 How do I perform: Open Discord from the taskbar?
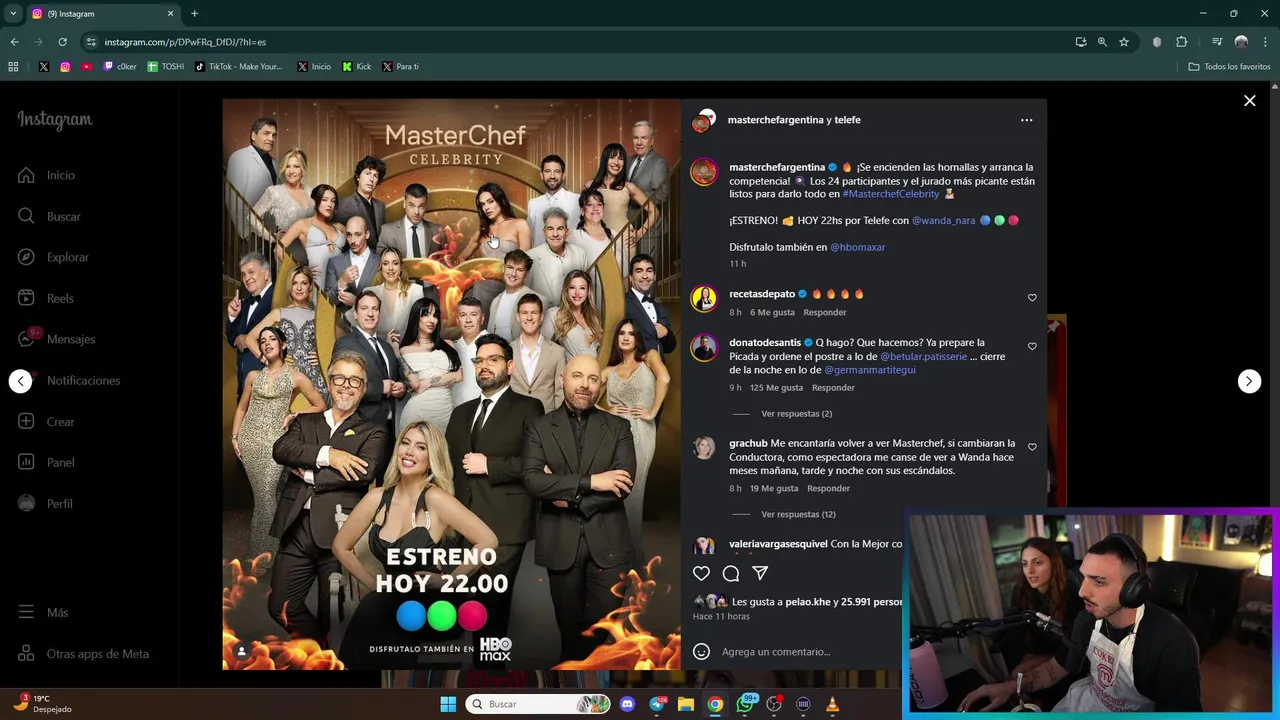tap(627, 704)
